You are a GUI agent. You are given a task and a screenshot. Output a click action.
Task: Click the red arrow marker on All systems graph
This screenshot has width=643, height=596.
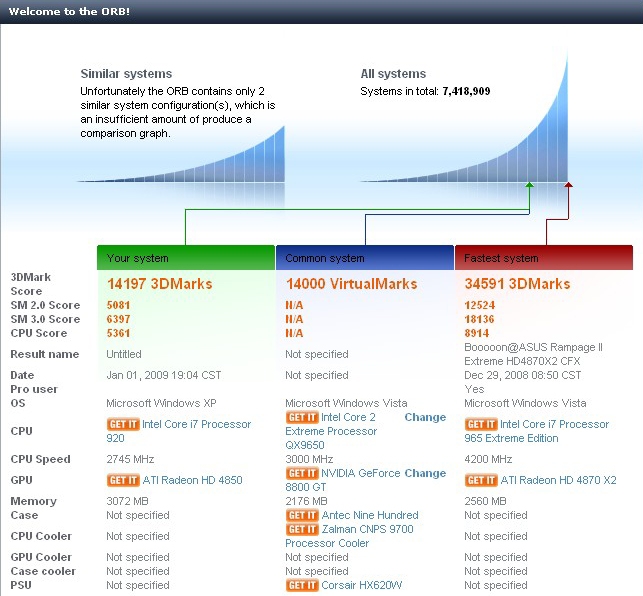pyautogui.click(x=568, y=185)
